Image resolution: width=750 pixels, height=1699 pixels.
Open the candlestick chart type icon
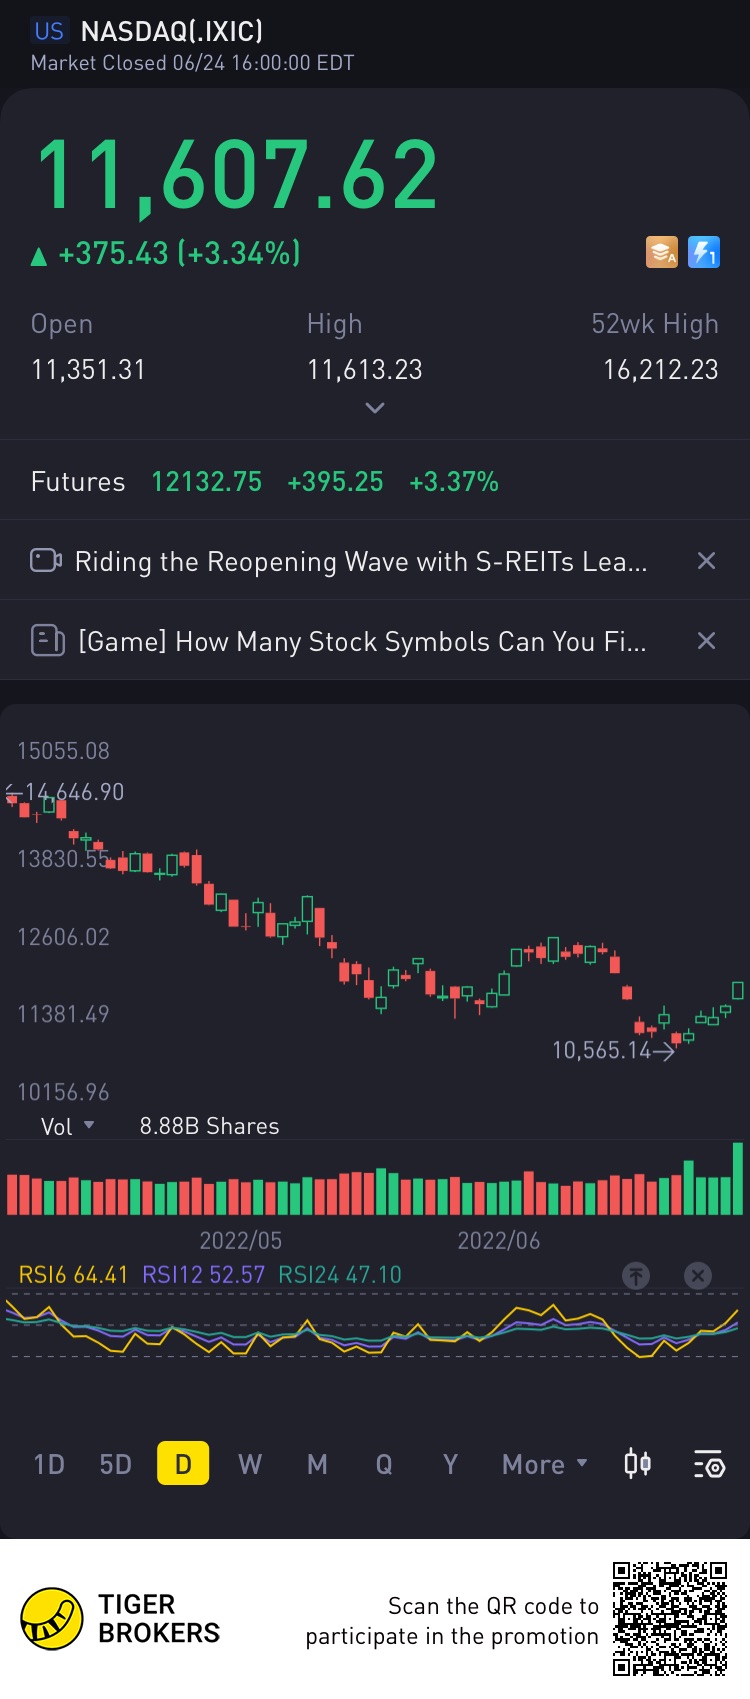(x=637, y=1464)
